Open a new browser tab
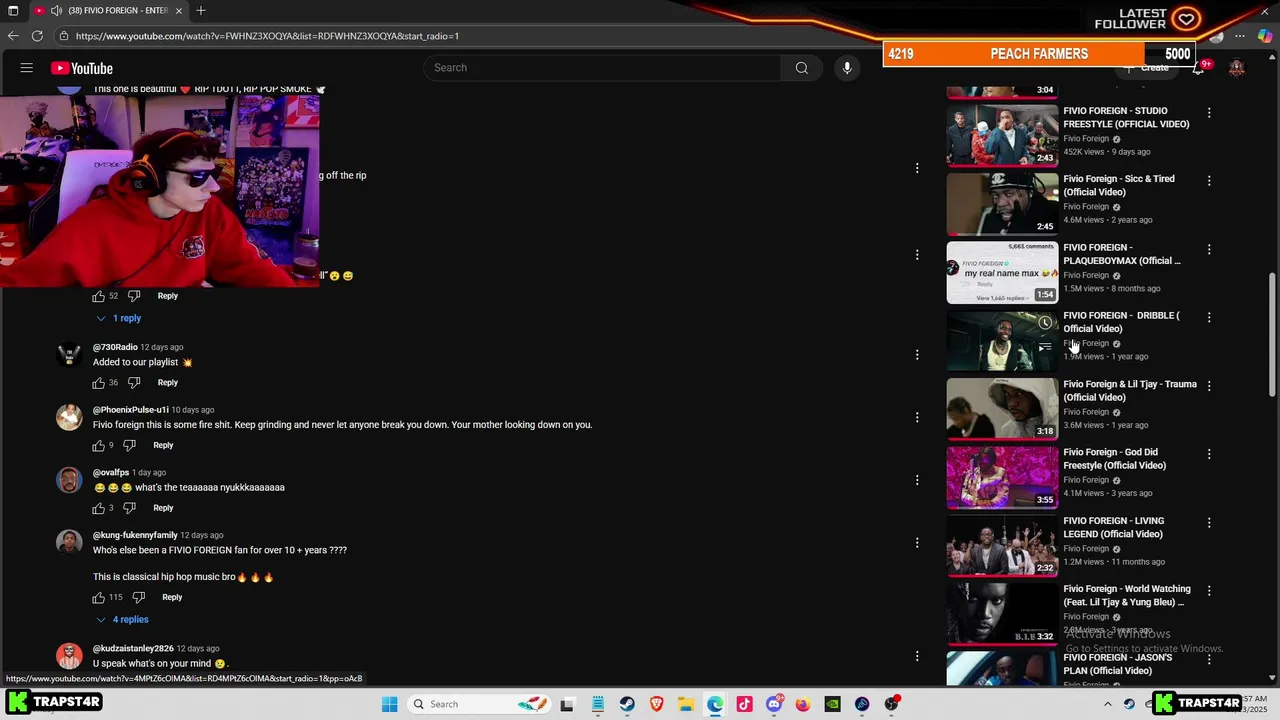Image resolution: width=1280 pixels, height=720 pixels. coord(201,10)
